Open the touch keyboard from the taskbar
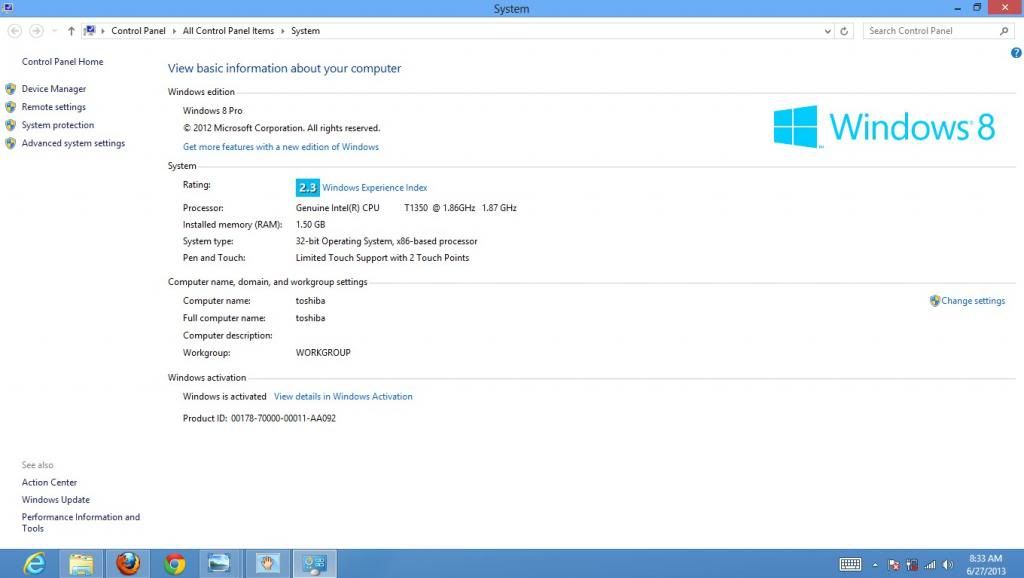 [850, 564]
